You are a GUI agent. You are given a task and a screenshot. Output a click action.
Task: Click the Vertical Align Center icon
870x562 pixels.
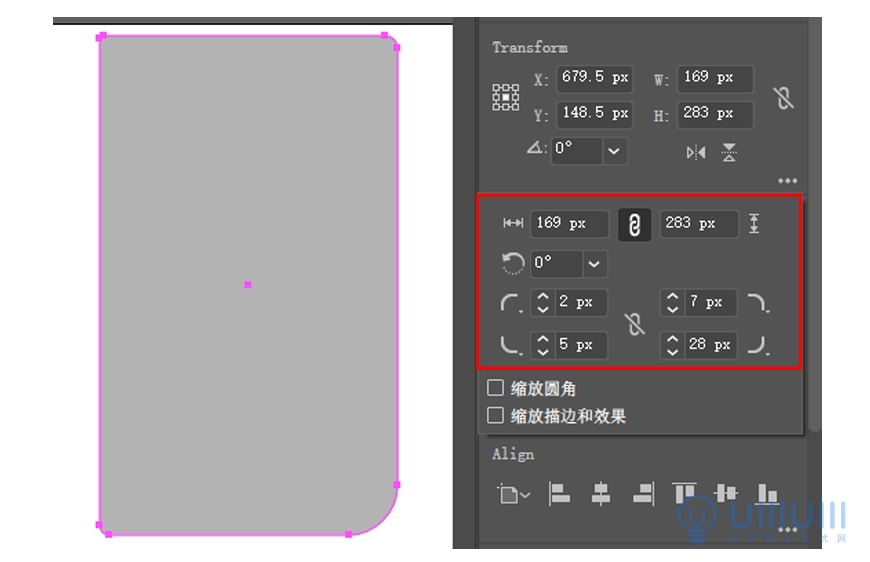tap(726, 493)
